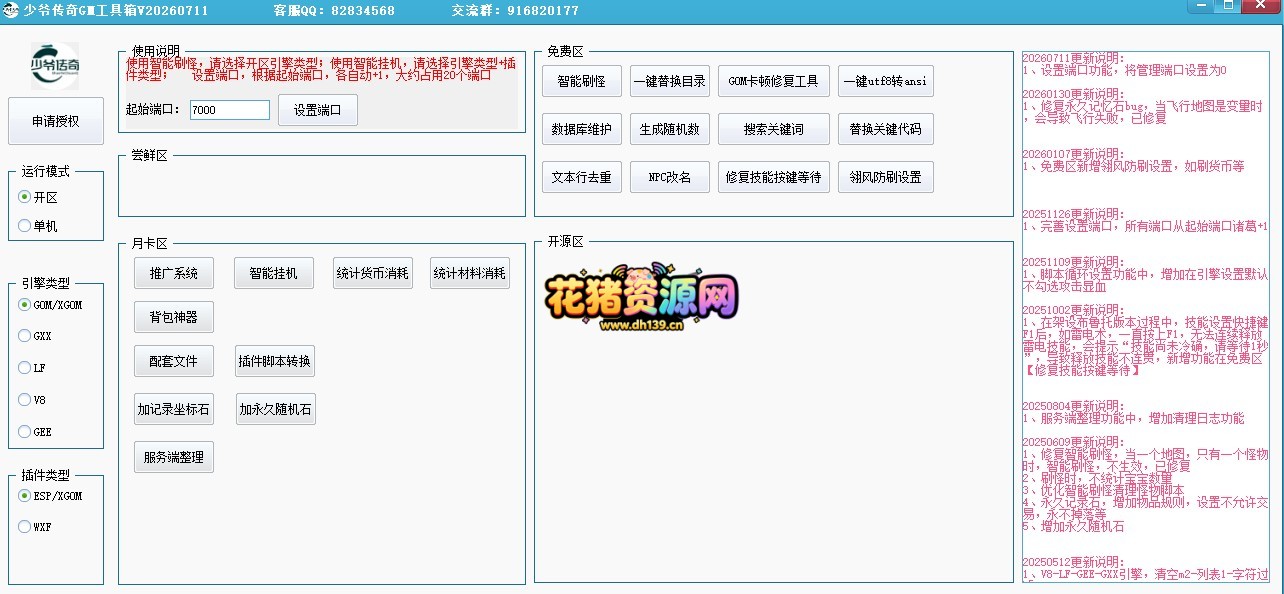Click the 替换关键代码 button
This screenshot has width=1284, height=594.
tap(886, 129)
